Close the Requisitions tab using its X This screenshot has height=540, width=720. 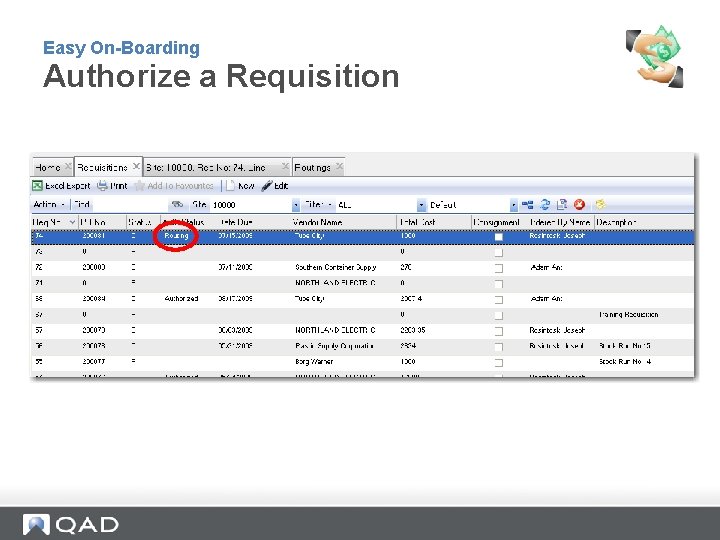pos(136,166)
